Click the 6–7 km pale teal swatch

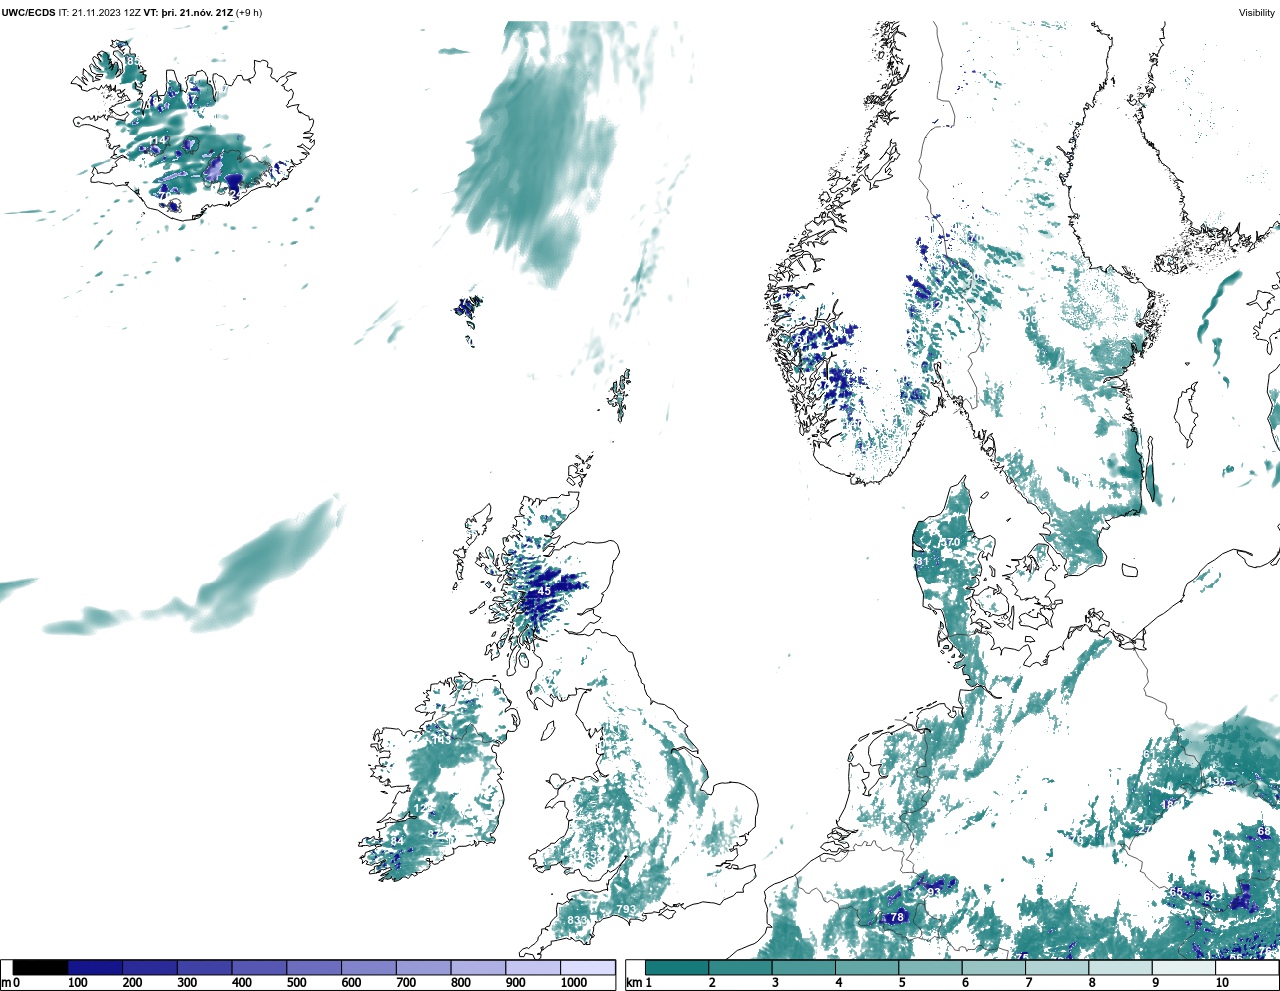[994, 968]
